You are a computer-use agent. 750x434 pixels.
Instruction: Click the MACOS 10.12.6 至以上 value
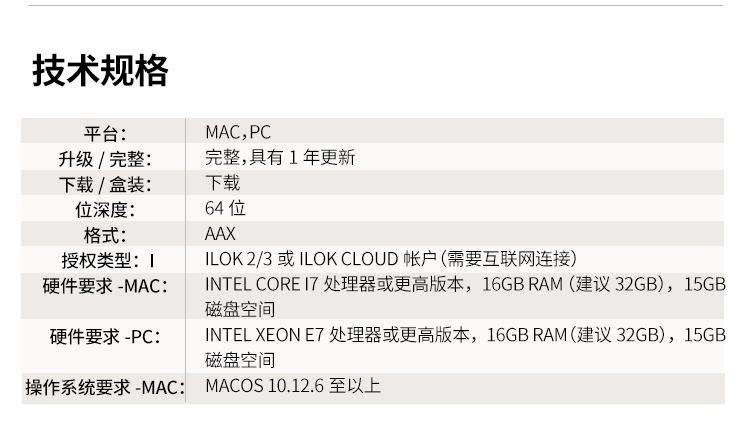pos(293,386)
